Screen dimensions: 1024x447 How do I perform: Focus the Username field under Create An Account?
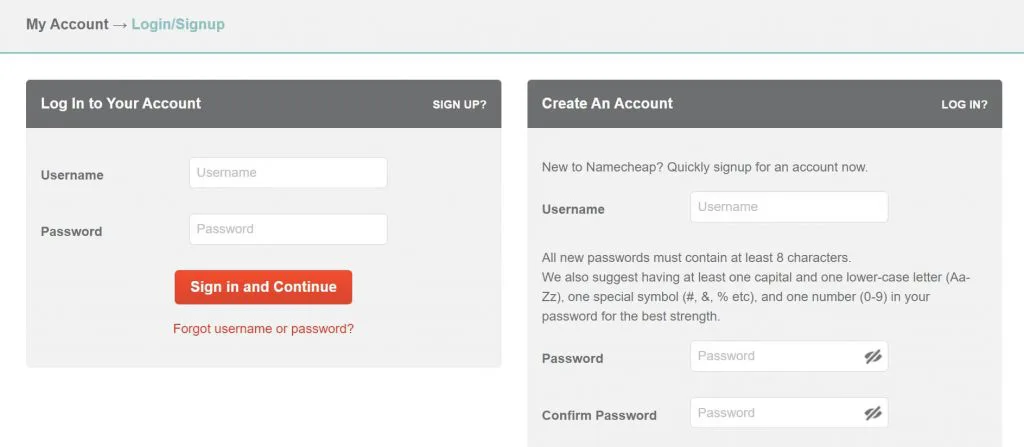789,207
